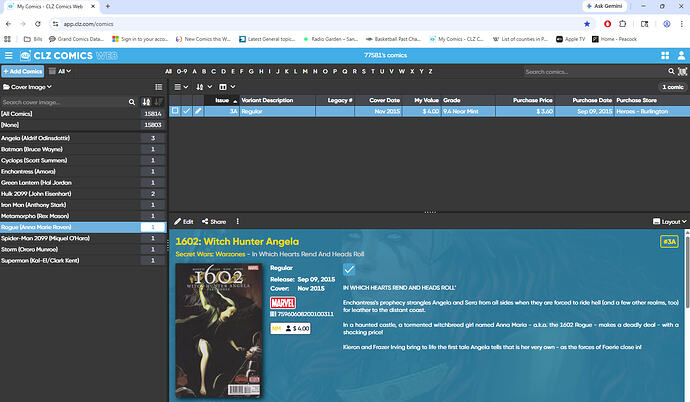Screen dimensions: 690x402
Task: Bookmark this page with the star icon
Action: click(587, 24)
